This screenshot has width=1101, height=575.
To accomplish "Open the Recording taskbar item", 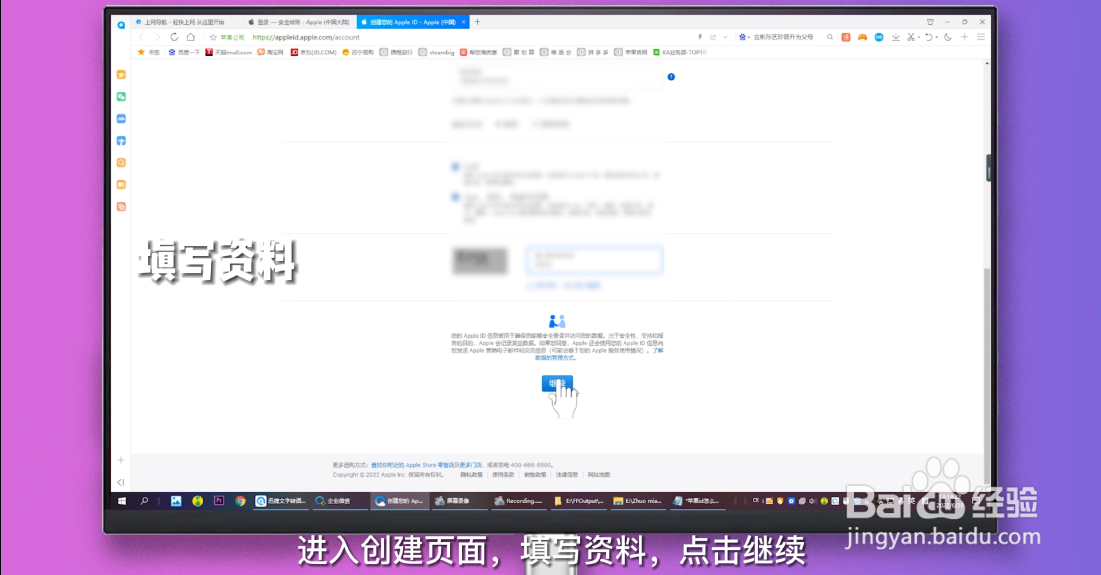I will [518, 501].
